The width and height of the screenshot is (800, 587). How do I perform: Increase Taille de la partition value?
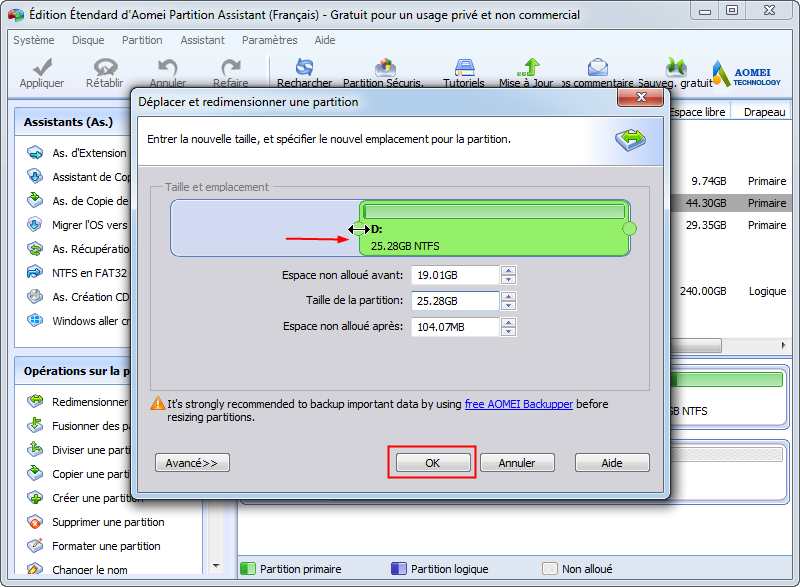(x=508, y=296)
